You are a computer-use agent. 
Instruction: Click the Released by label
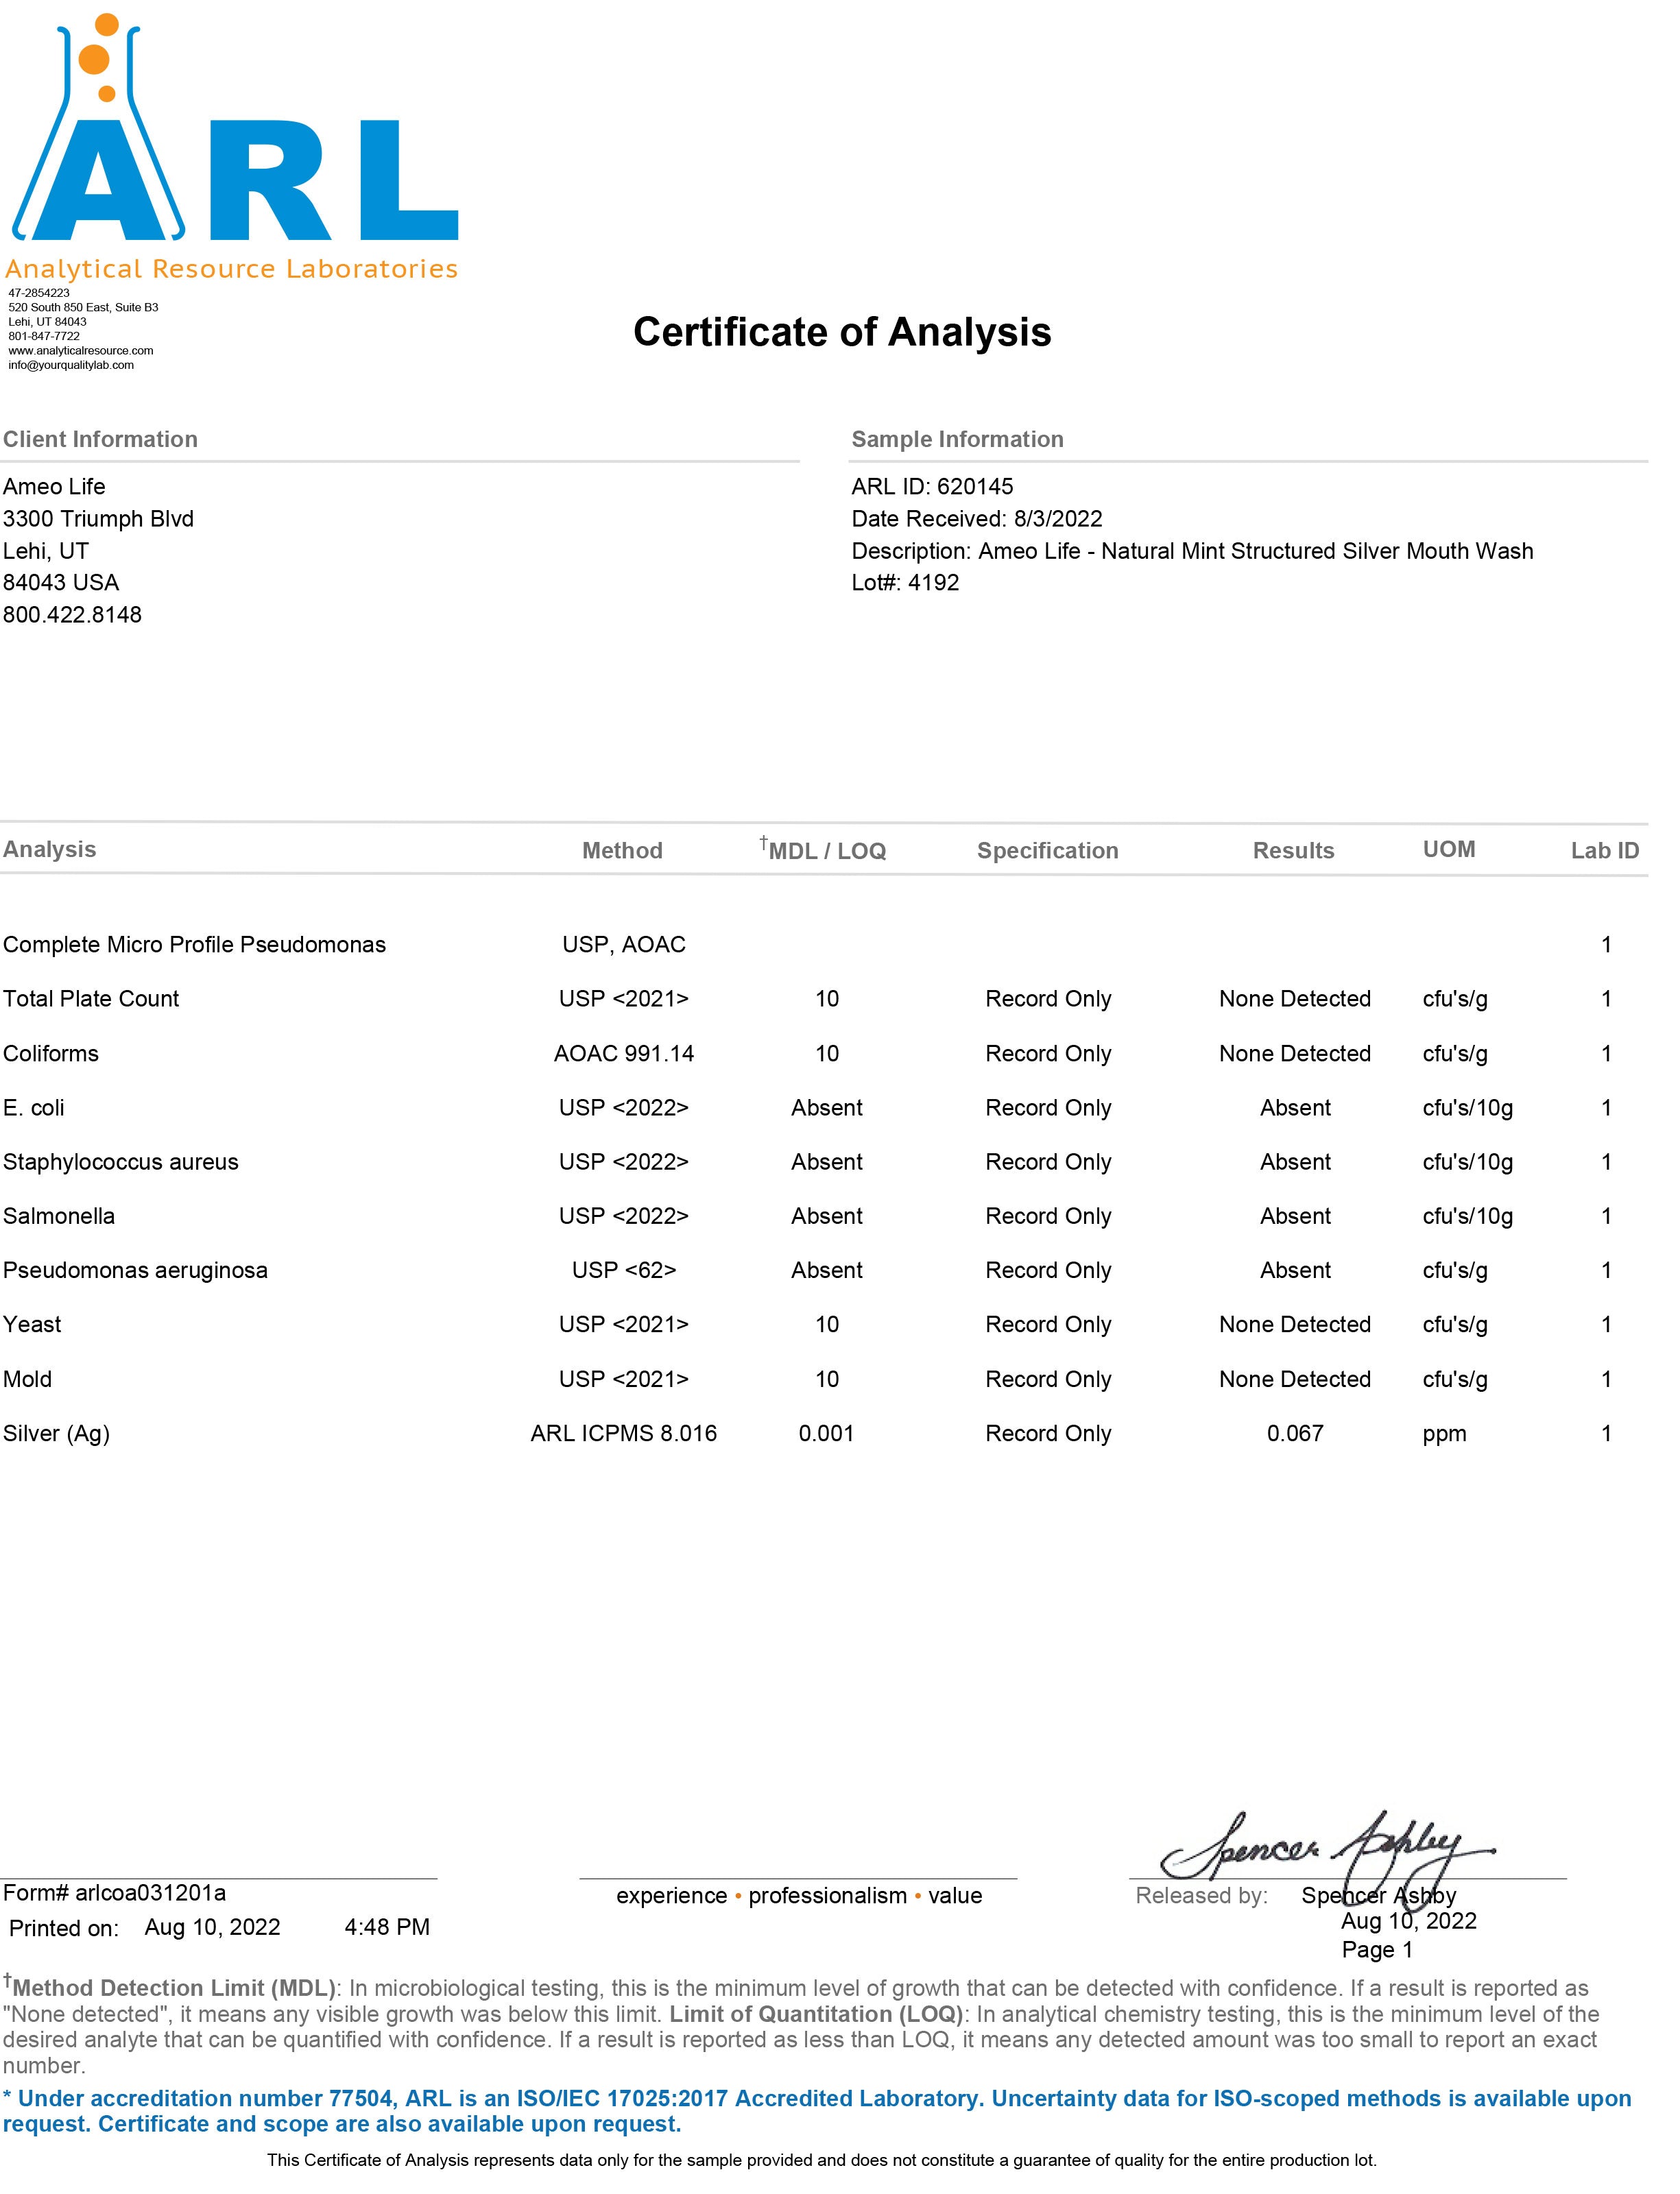[1201, 1896]
